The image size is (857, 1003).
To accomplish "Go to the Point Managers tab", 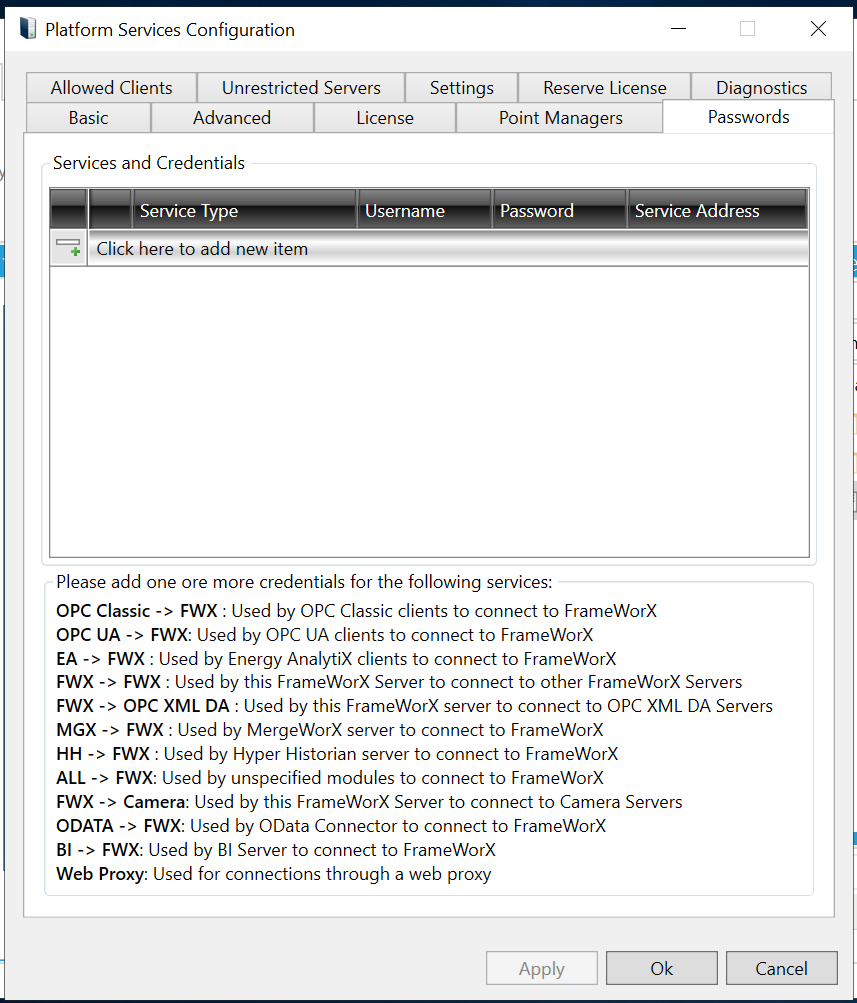I will coord(560,118).
